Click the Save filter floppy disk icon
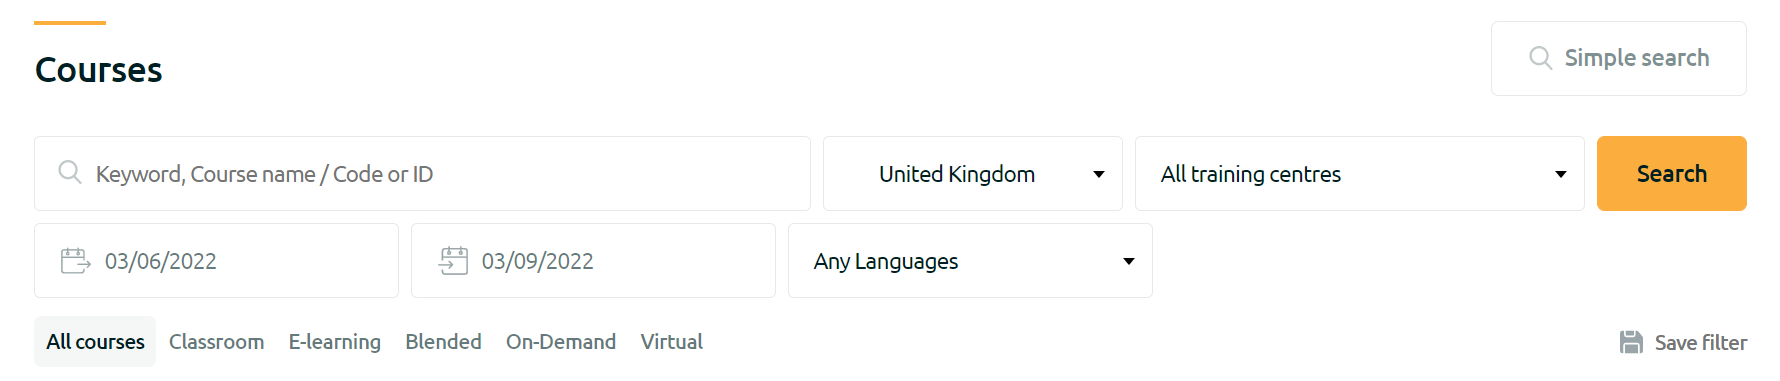This screenshot has height=381, width=1780. coord(1631,342)
